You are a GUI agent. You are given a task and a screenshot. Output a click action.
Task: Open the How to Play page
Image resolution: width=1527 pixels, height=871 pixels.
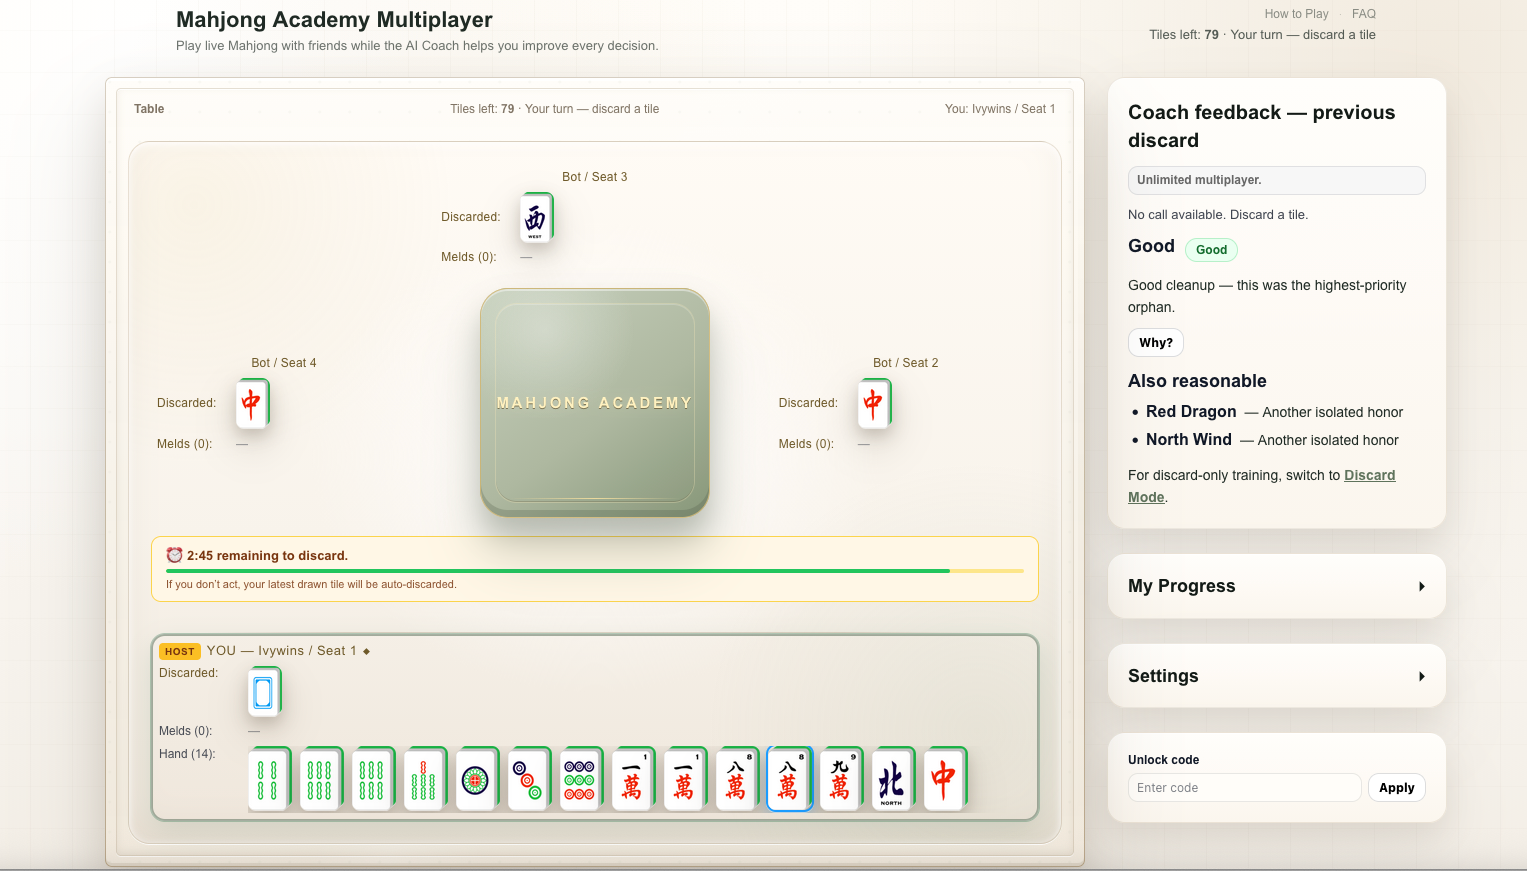pos(1296,14)
